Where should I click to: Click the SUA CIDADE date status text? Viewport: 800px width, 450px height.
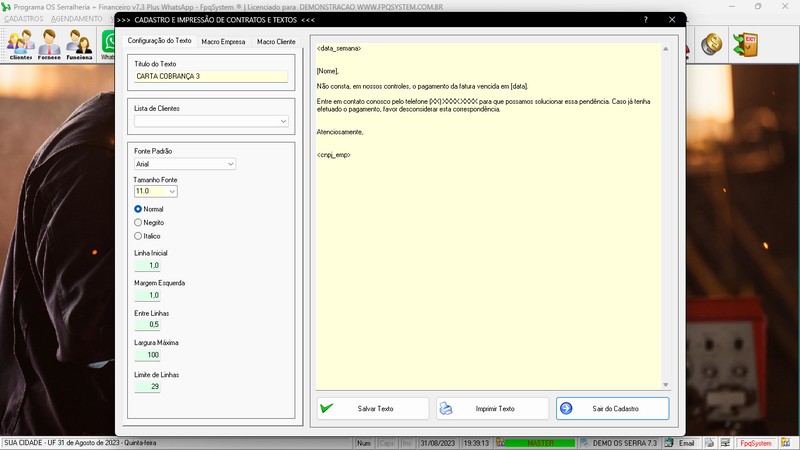[80, 443]
